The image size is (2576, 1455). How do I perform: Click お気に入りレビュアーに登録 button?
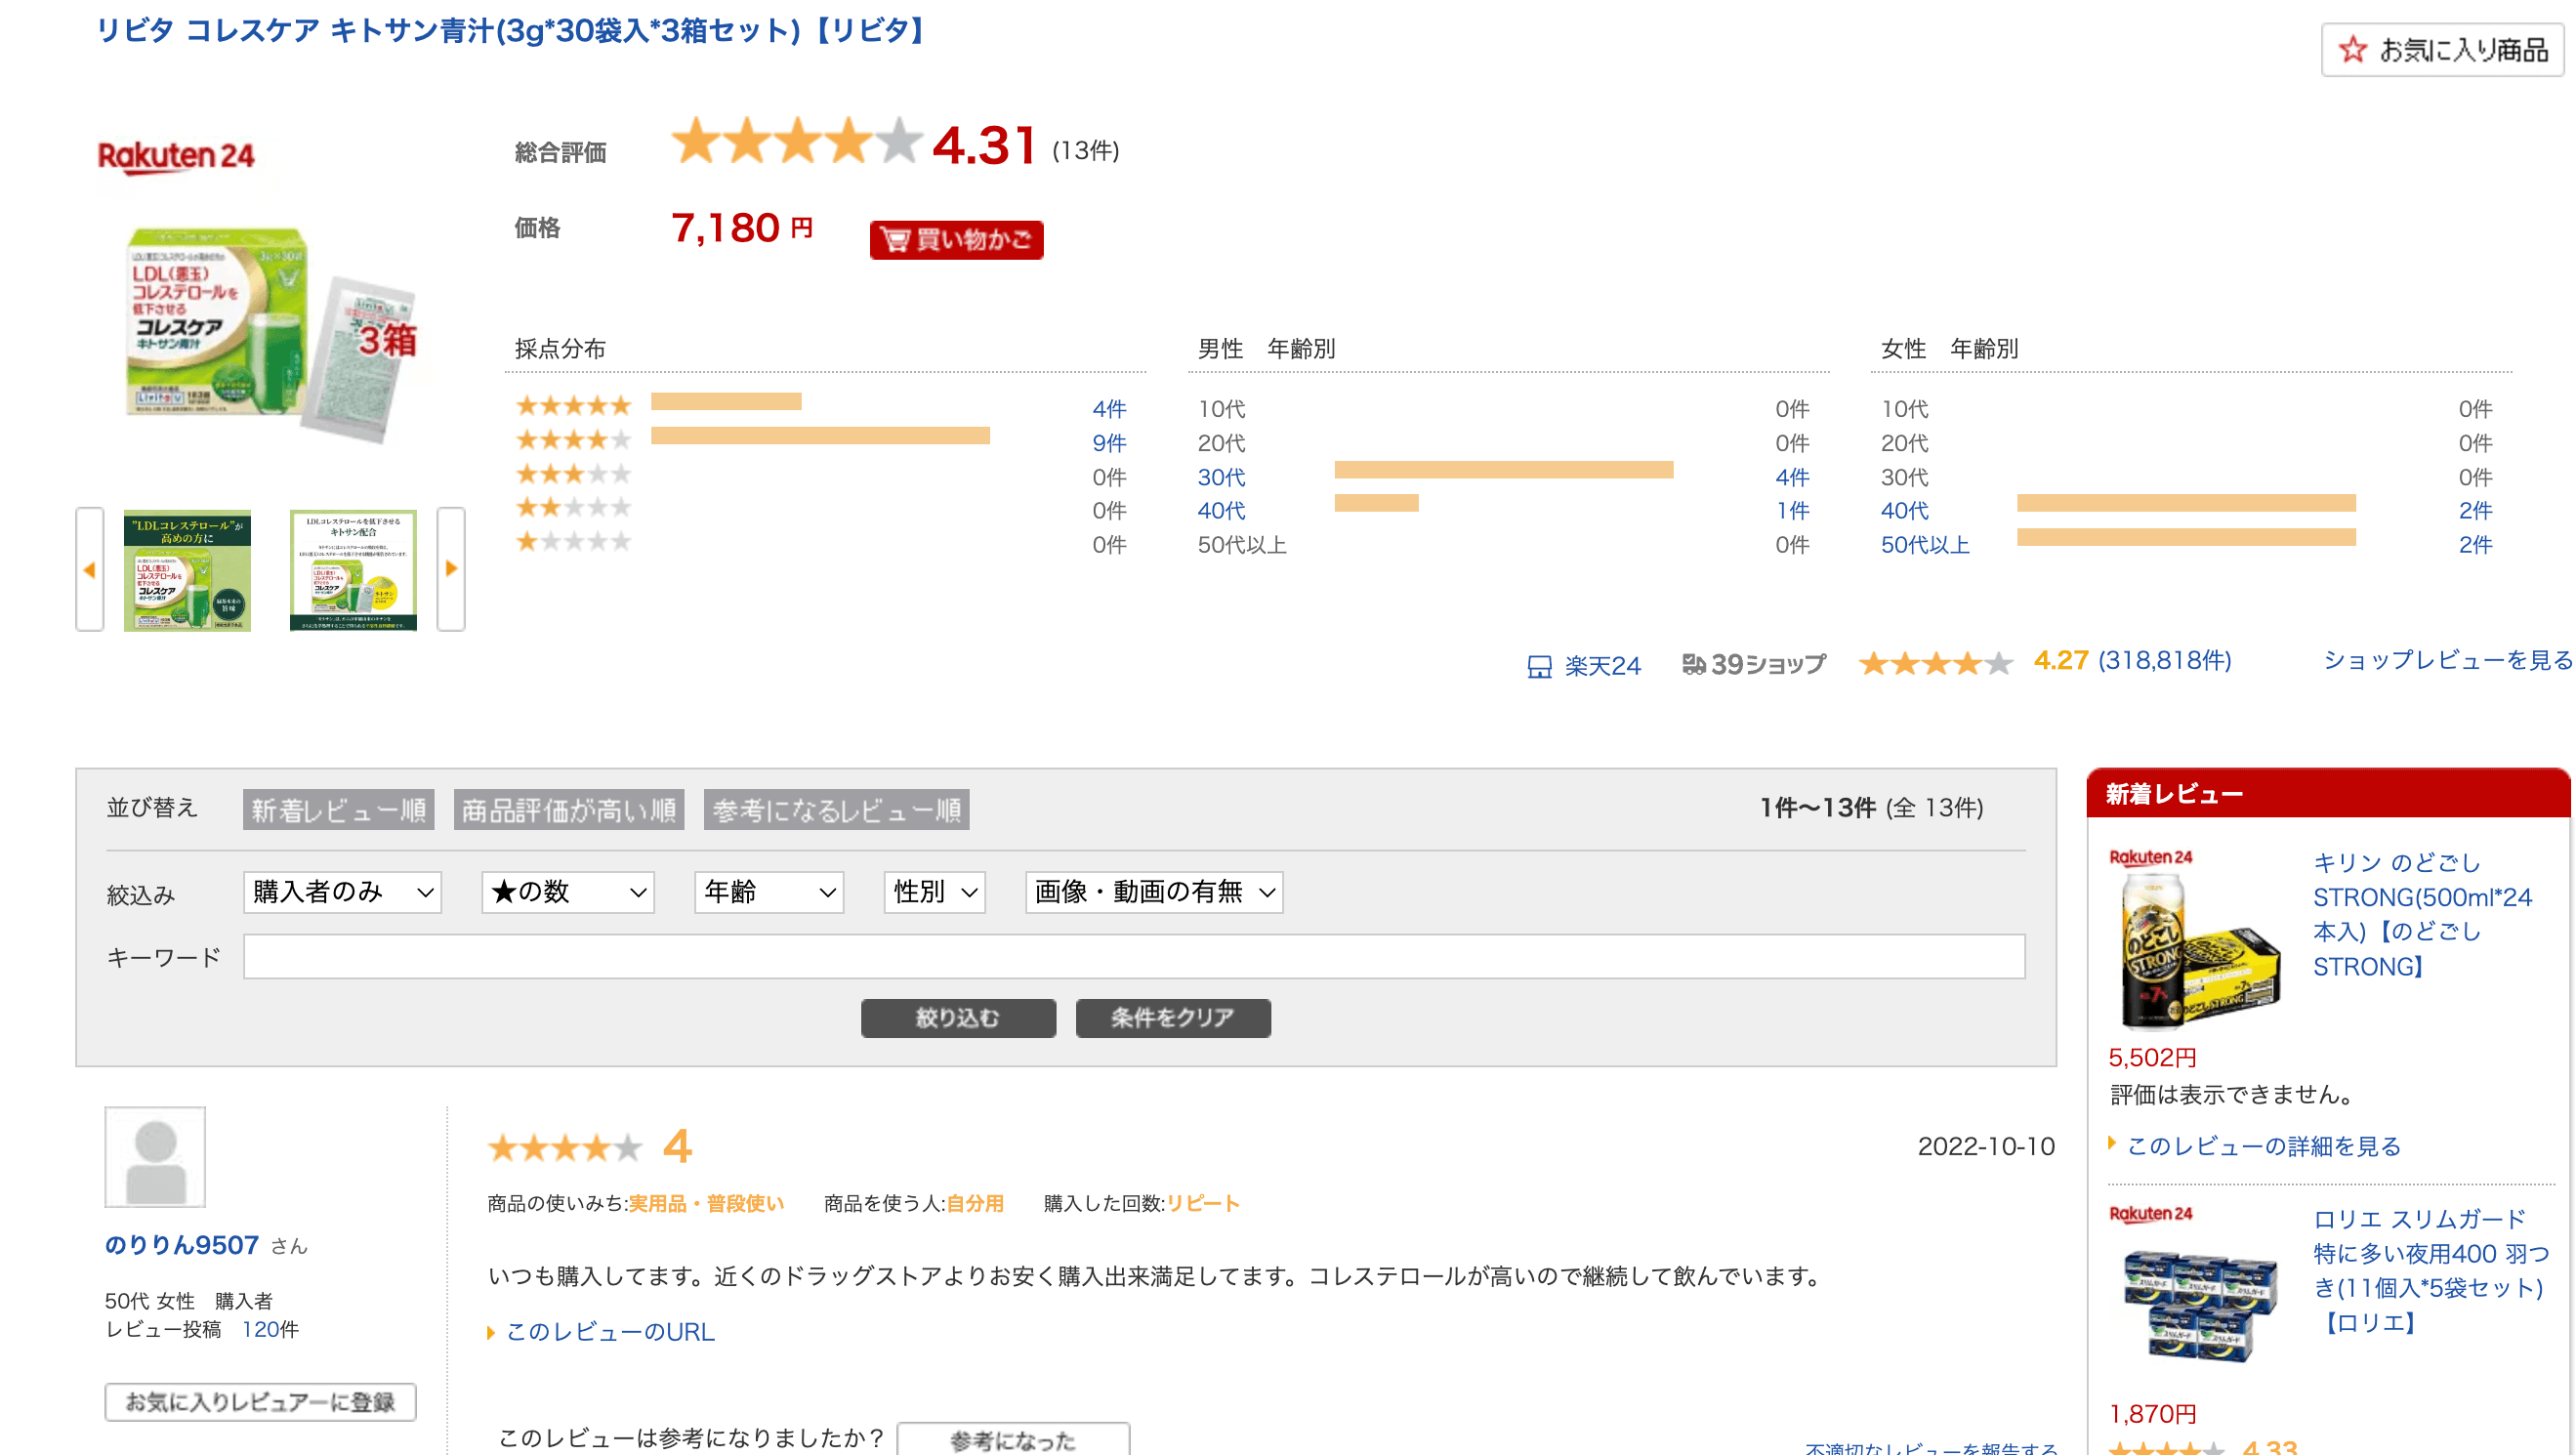pyautogui.click(x=260, y=1402)
